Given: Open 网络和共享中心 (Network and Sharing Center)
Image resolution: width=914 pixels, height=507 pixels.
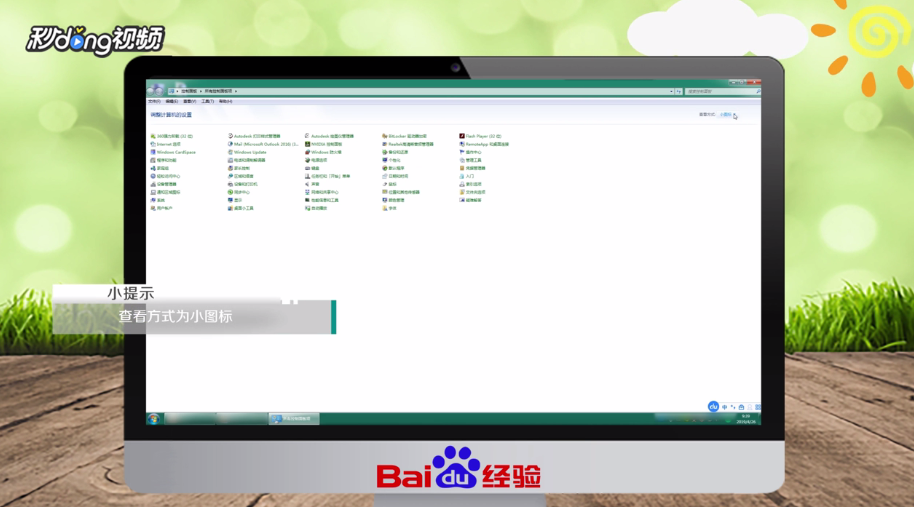Looking at the screenshot, I should (322, 192).
